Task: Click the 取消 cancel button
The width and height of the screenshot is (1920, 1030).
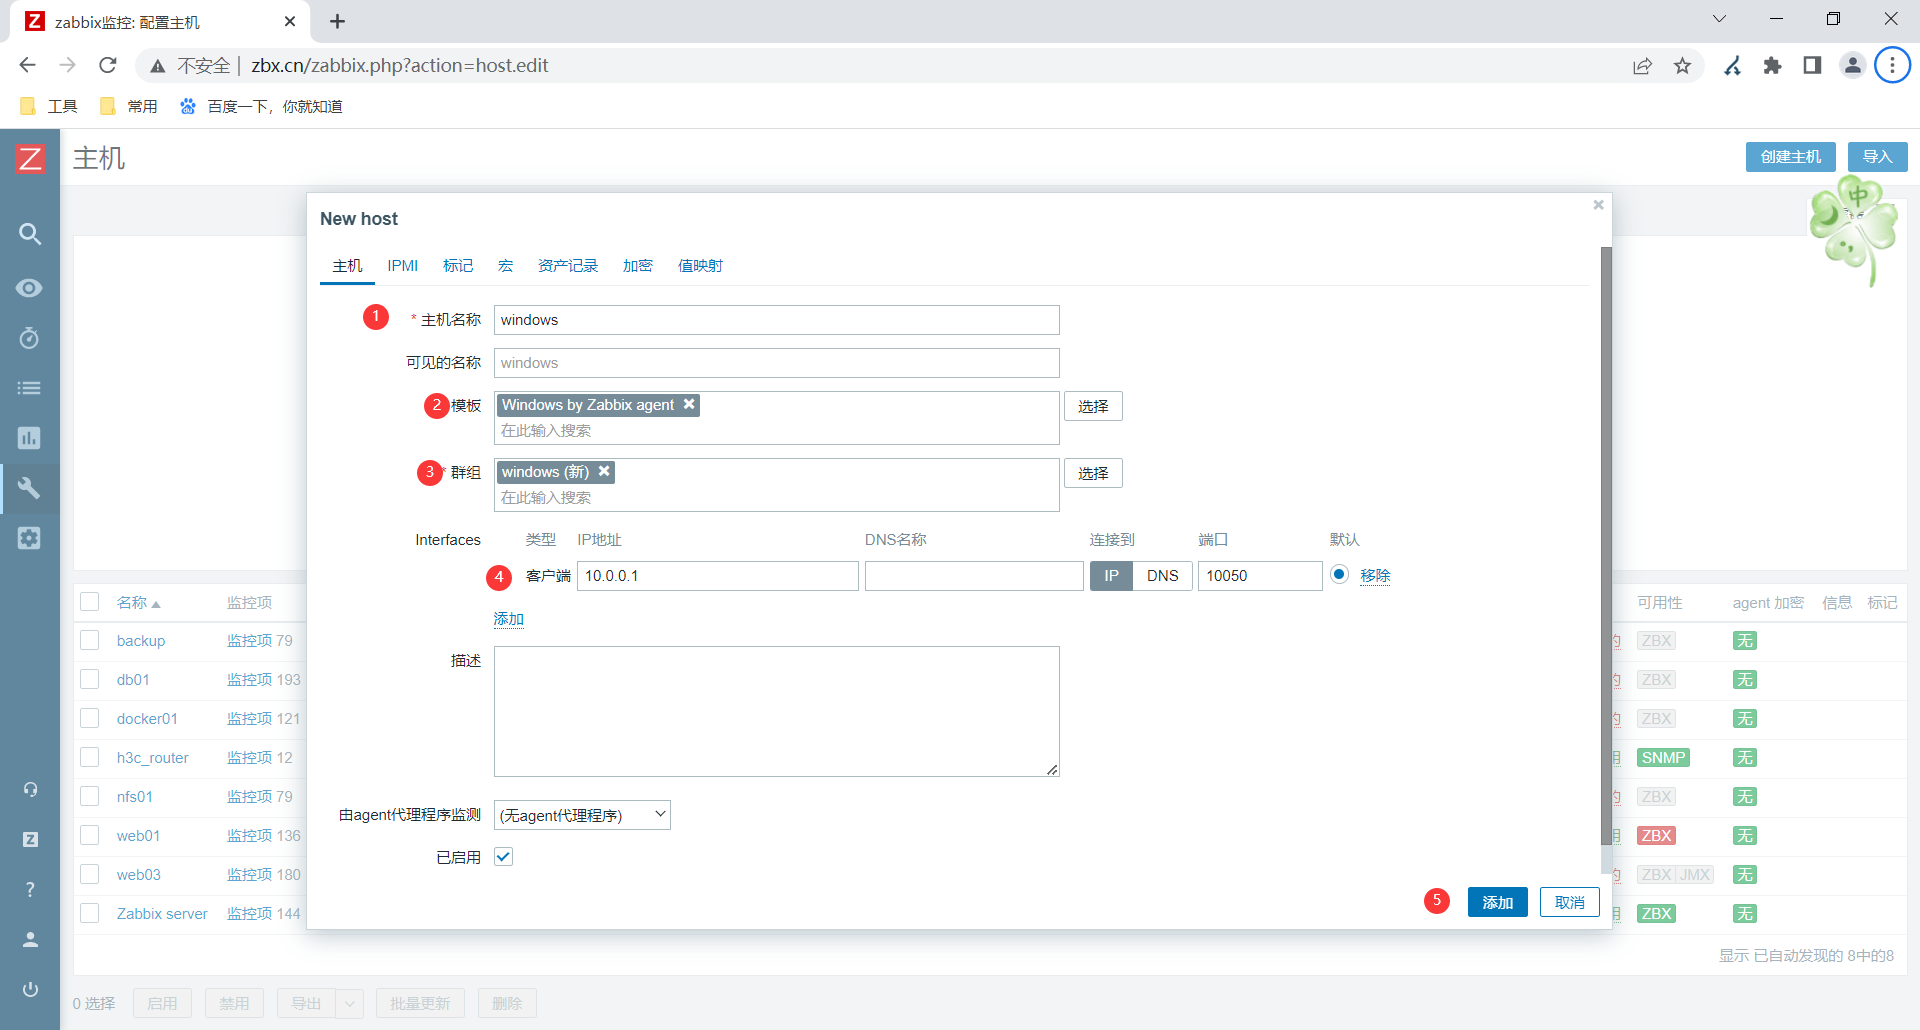Action: tap(1570, 902)
